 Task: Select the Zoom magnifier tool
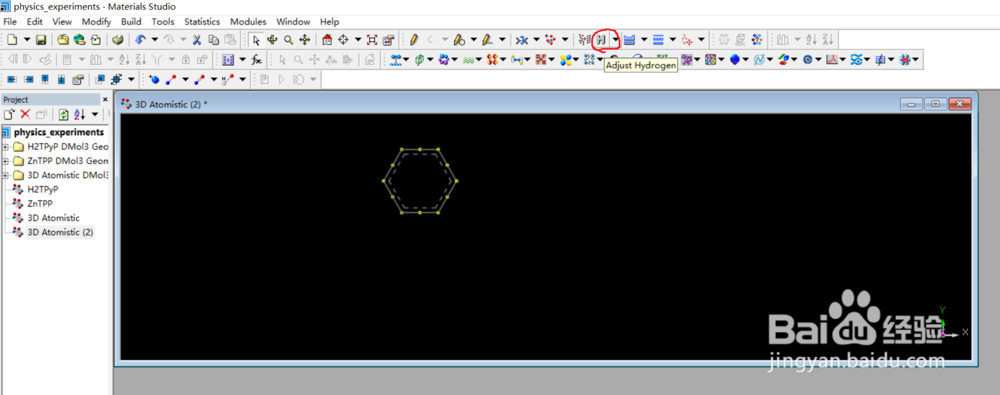point(289,40)
